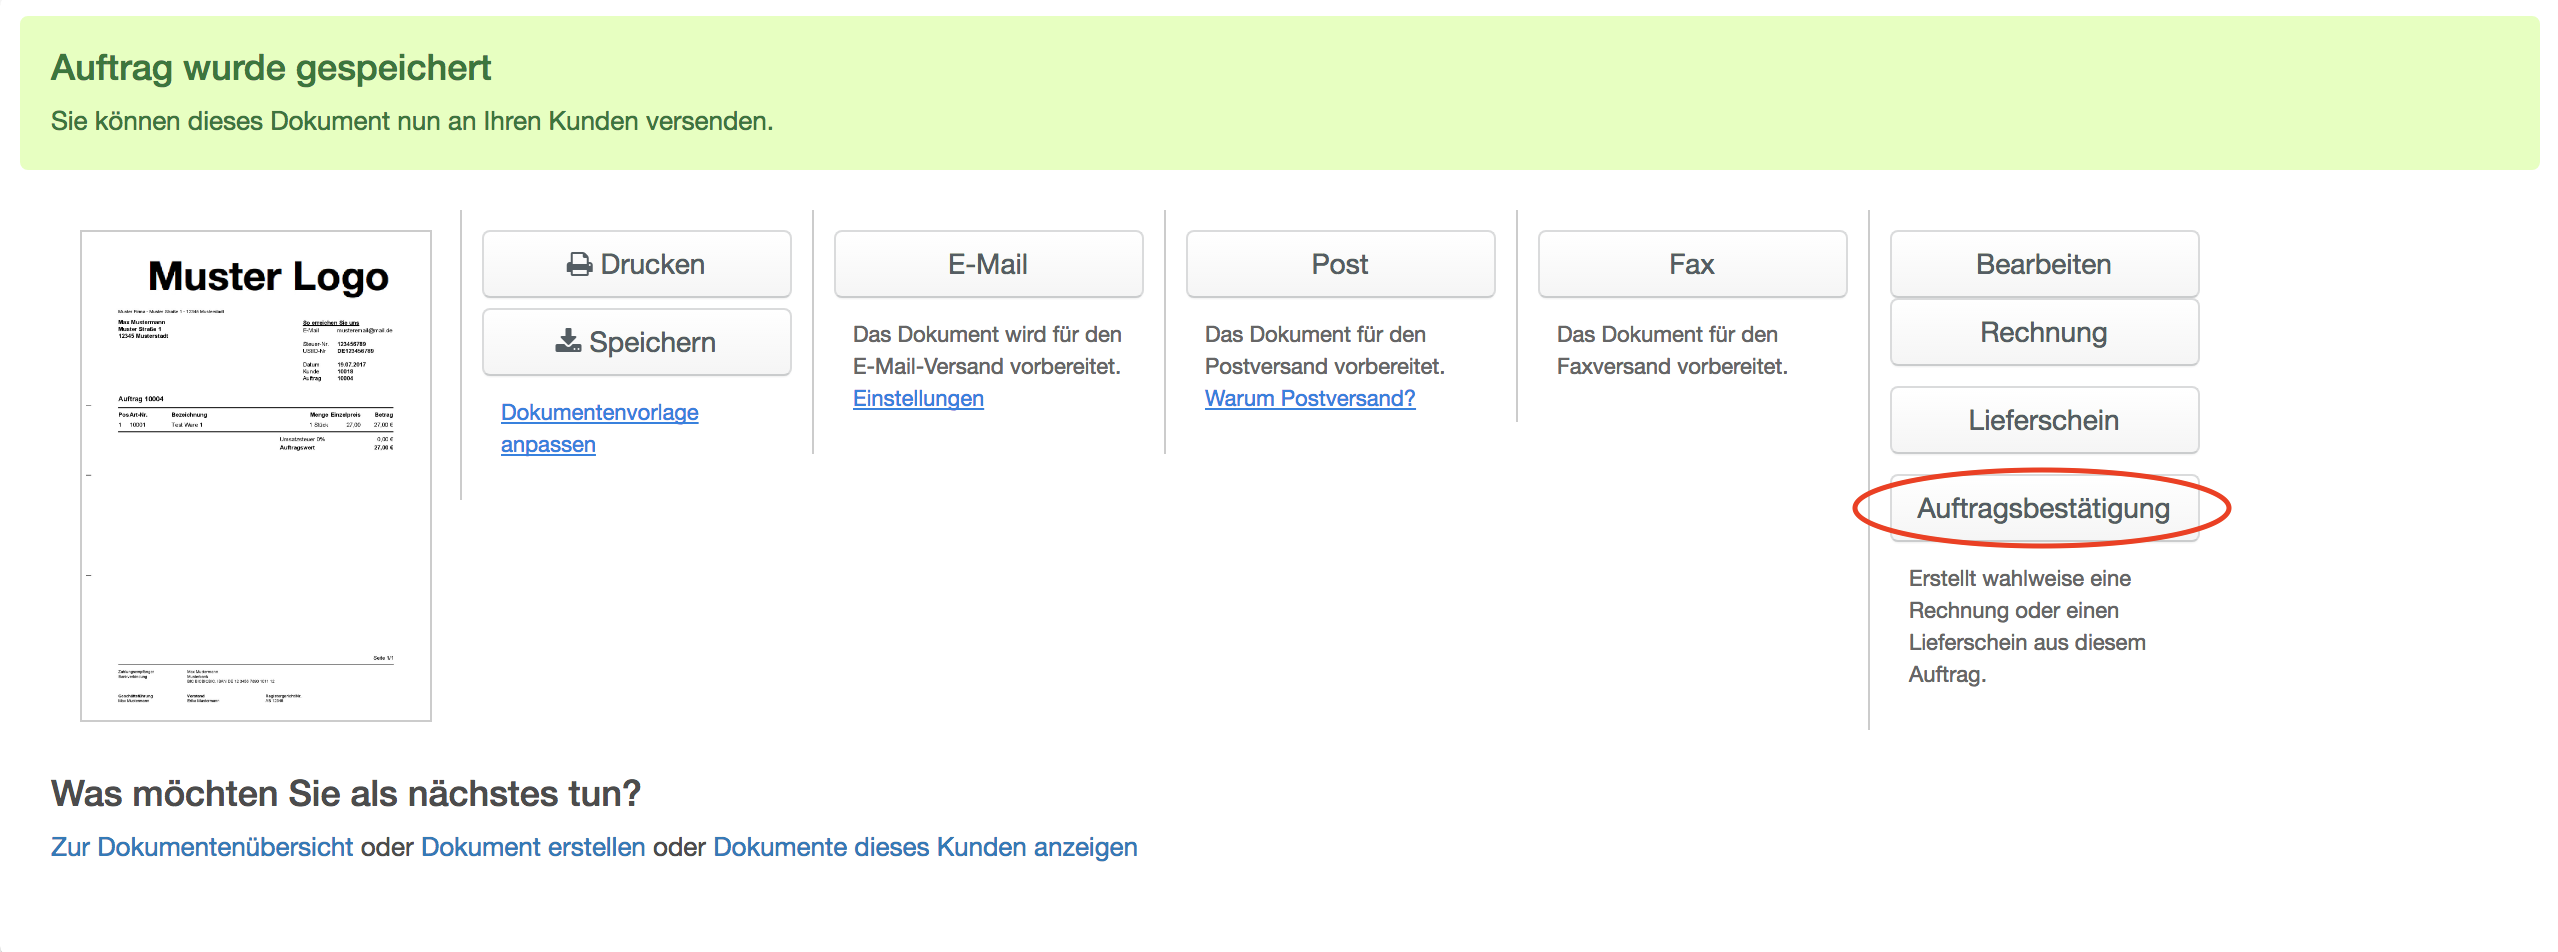2558x952 pixels.
Task: Click the Dokument erstellen link
Action: pyautogui.click(x=533, y=847)
